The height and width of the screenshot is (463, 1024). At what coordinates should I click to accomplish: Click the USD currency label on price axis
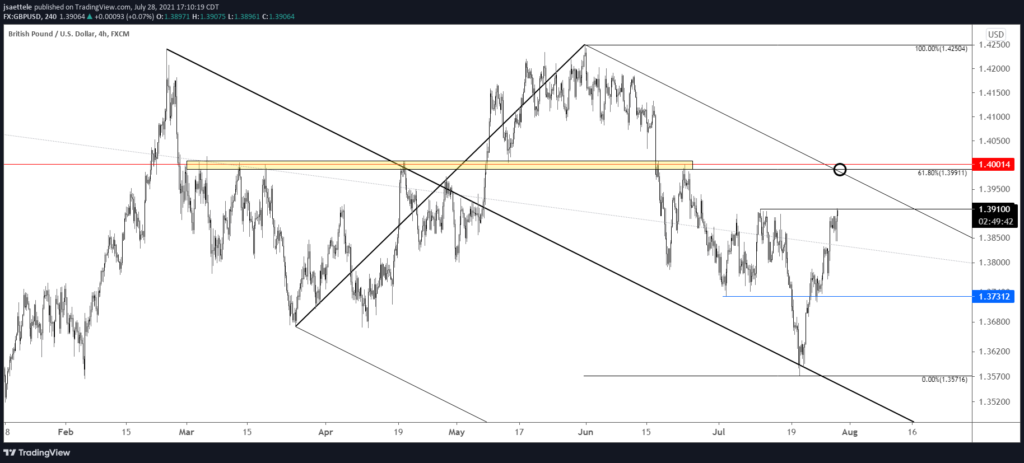(996, 34)
